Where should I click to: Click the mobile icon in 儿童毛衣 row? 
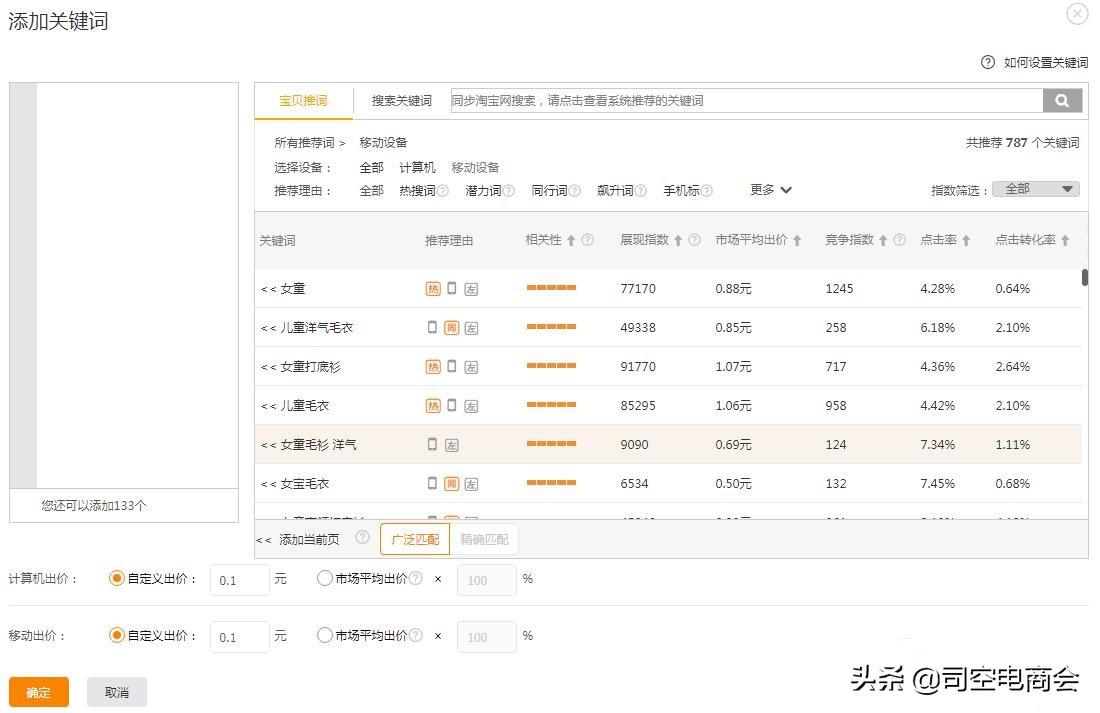pyautogui.click(x=452, y=405)
